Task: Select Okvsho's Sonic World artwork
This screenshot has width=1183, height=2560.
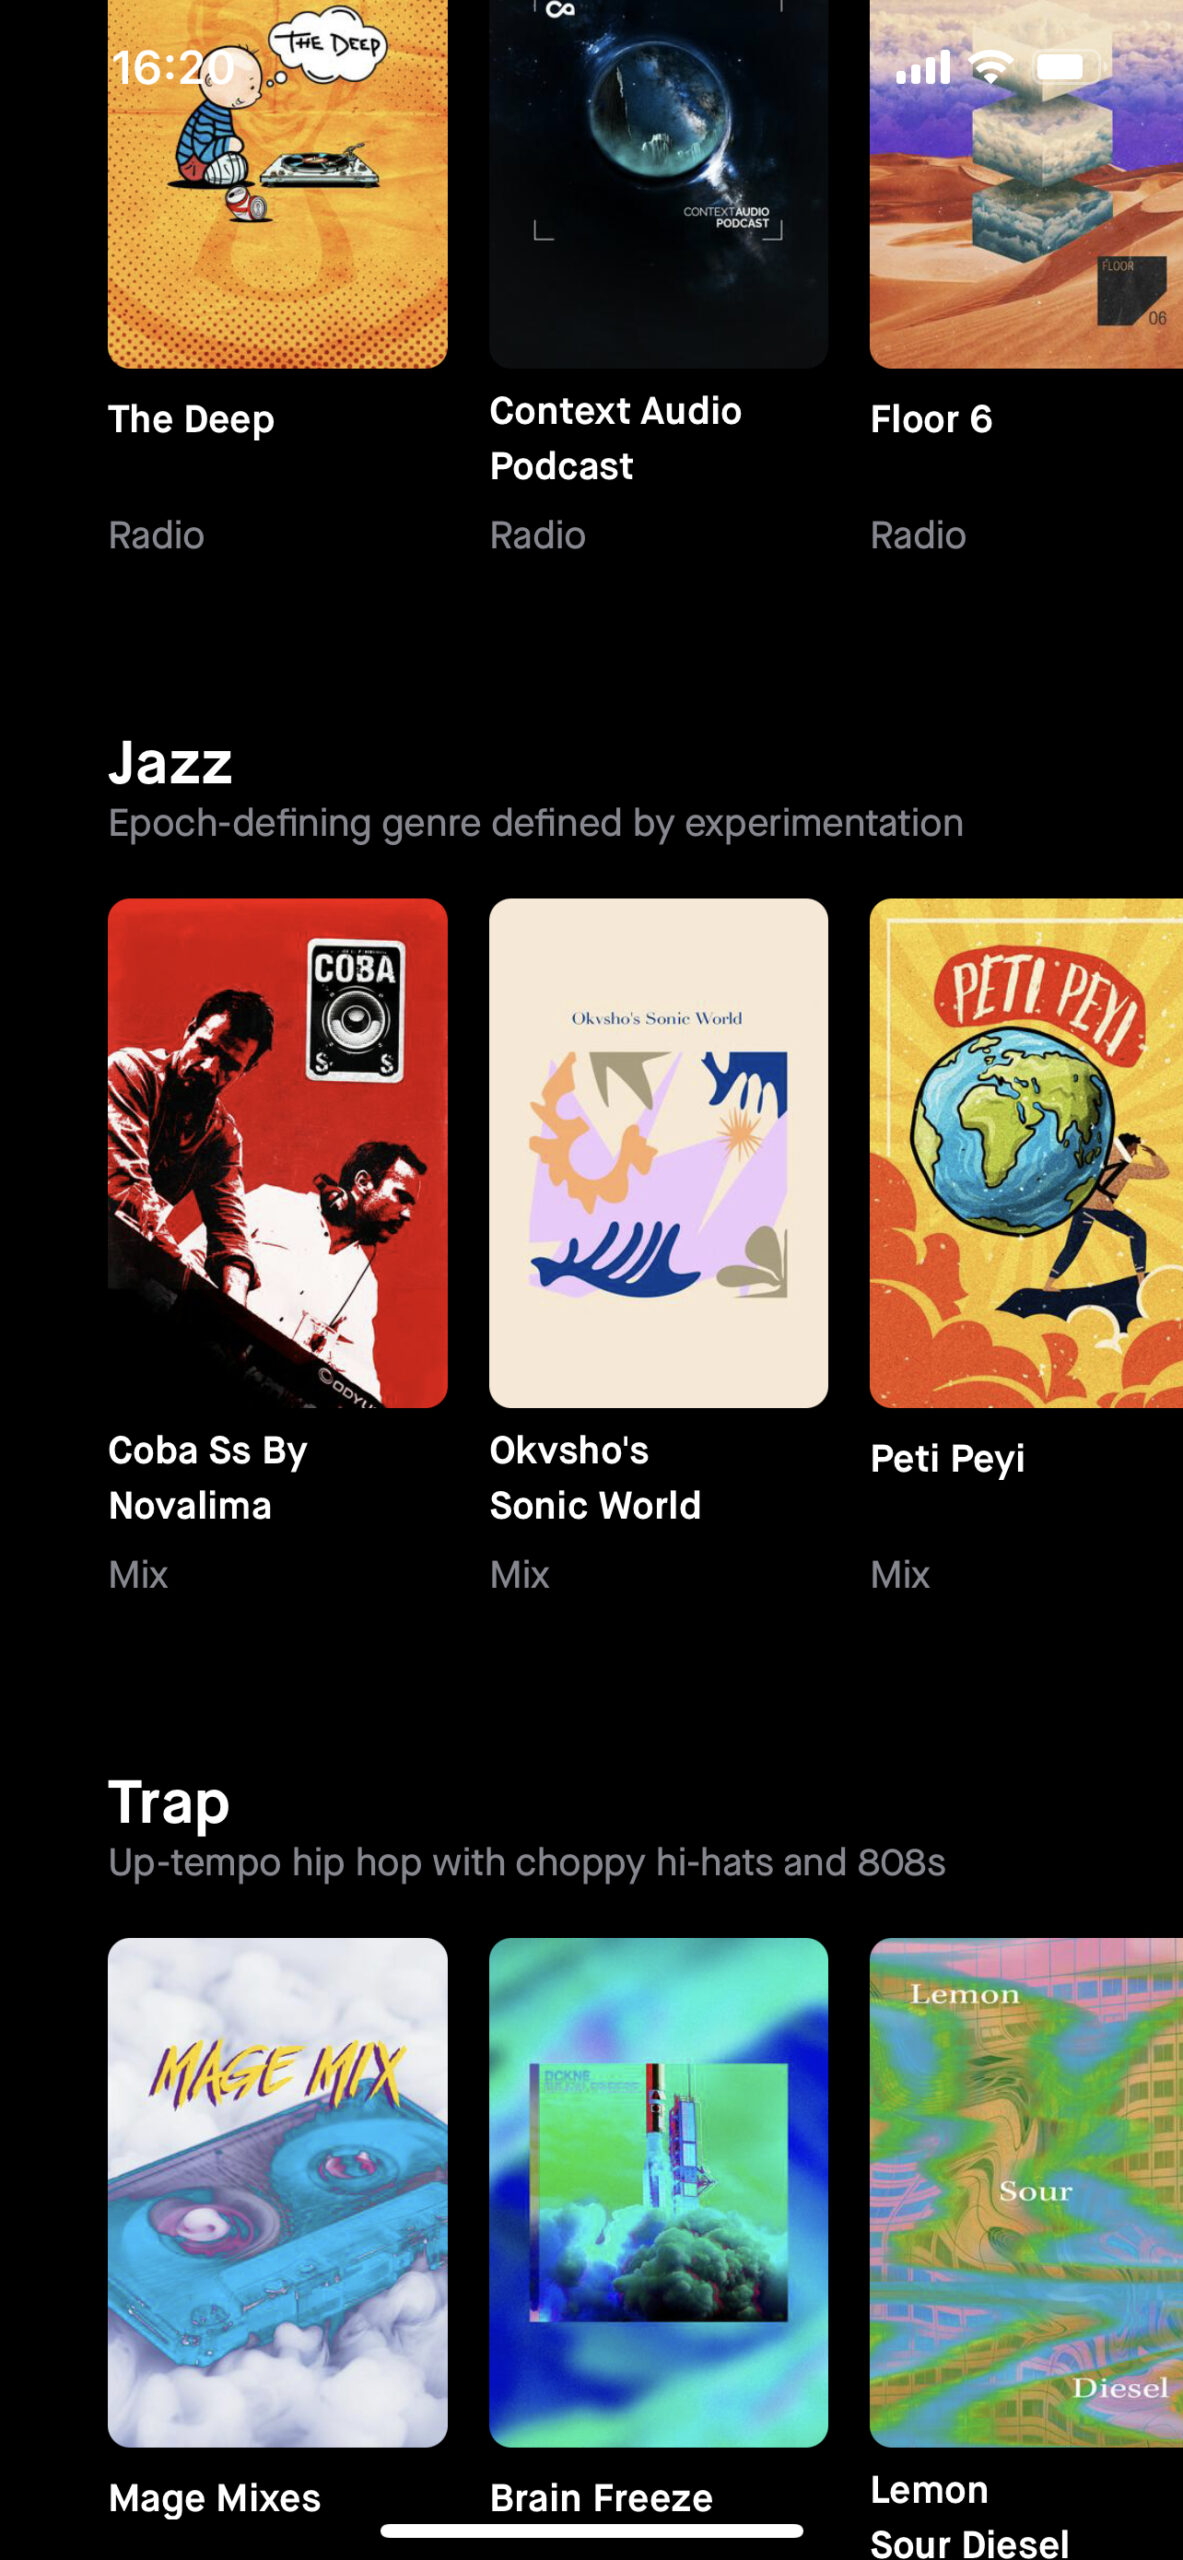Action: 658,1153
